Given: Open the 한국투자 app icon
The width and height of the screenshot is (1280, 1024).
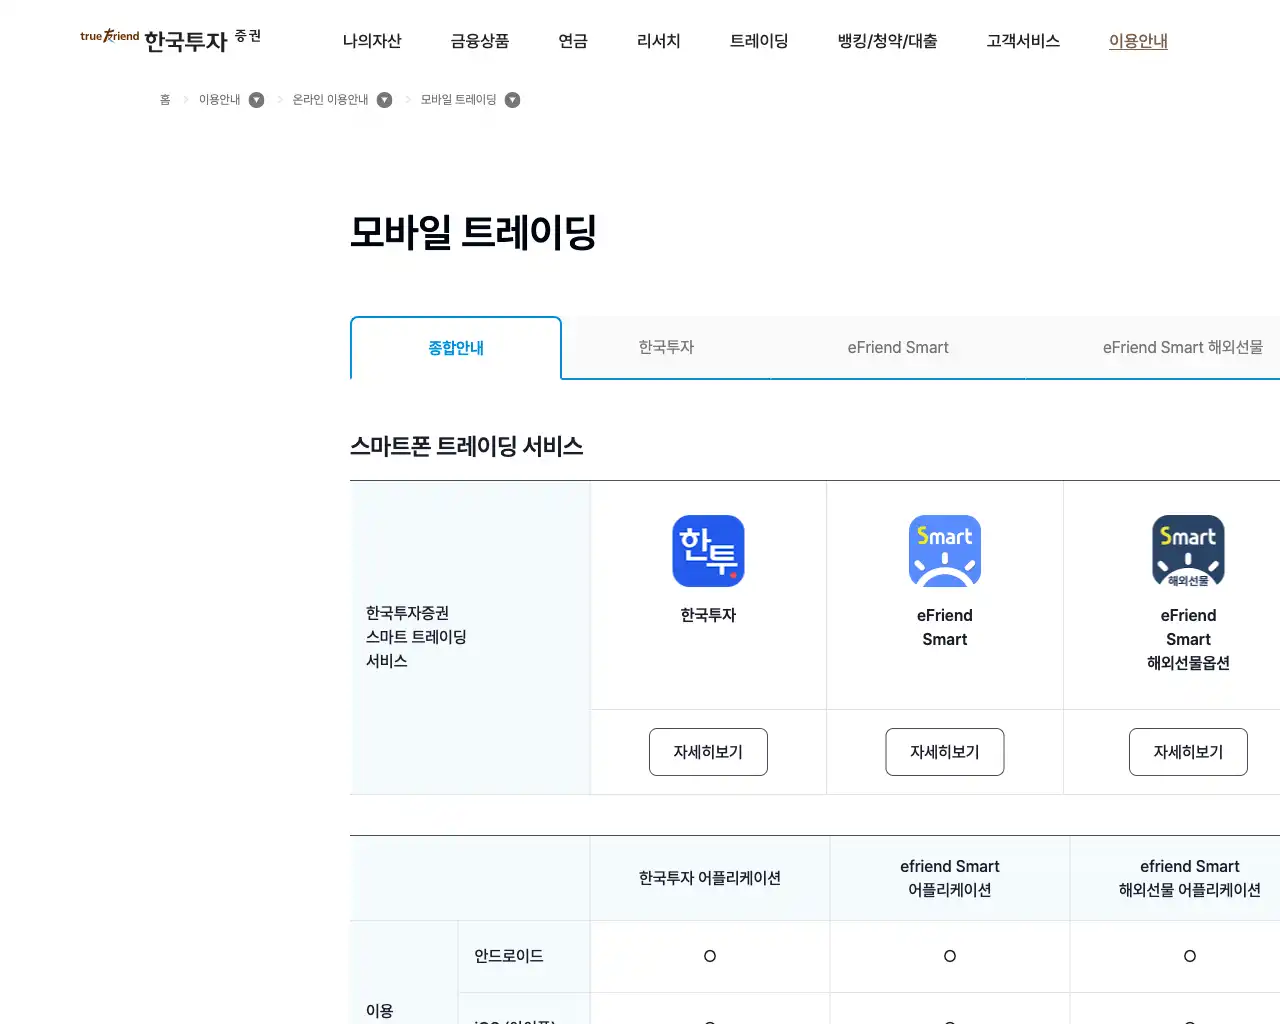Looking at the screenshot, I should click(x=708, y=551).
